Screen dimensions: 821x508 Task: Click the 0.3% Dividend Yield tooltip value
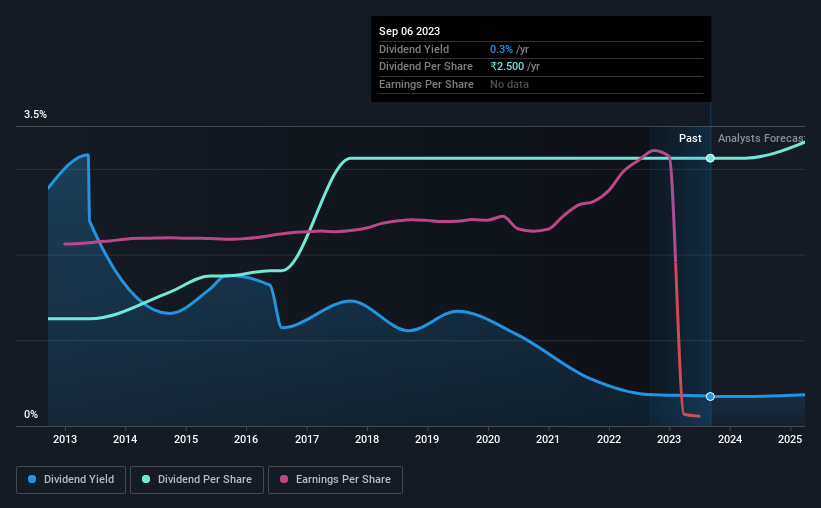(501, 49)
